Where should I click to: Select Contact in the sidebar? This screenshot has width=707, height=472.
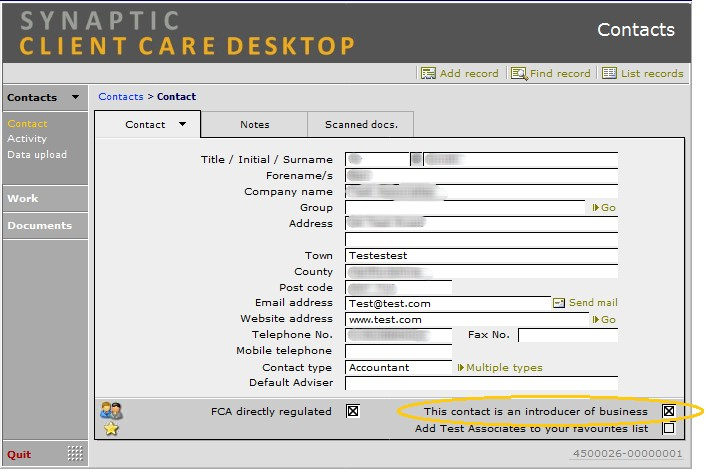[27, 124]
